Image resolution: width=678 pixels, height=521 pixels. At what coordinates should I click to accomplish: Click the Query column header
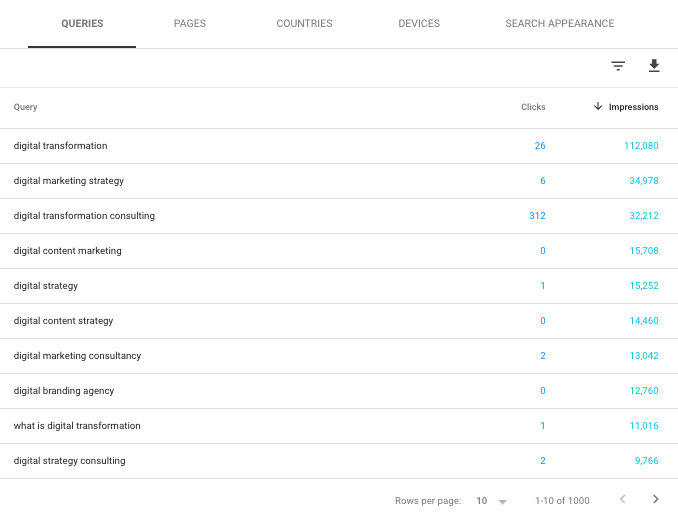26,107
